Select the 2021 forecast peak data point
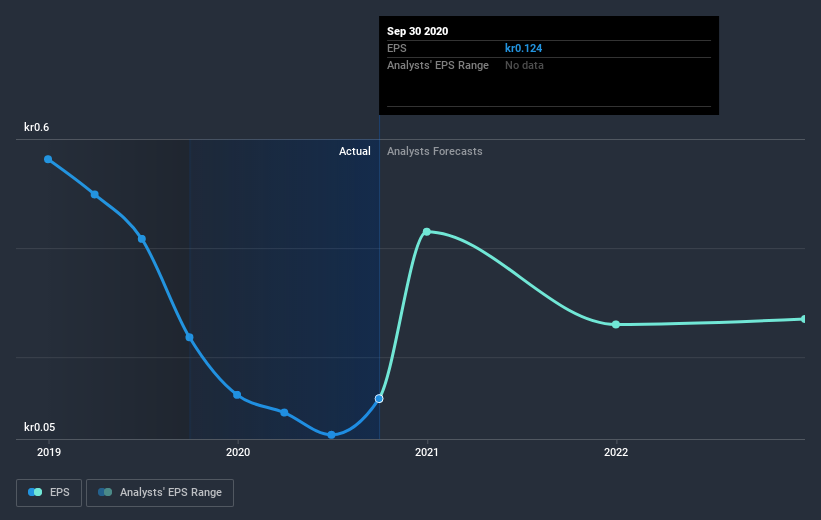Viewport: 821px width, 520px height. 427,231
